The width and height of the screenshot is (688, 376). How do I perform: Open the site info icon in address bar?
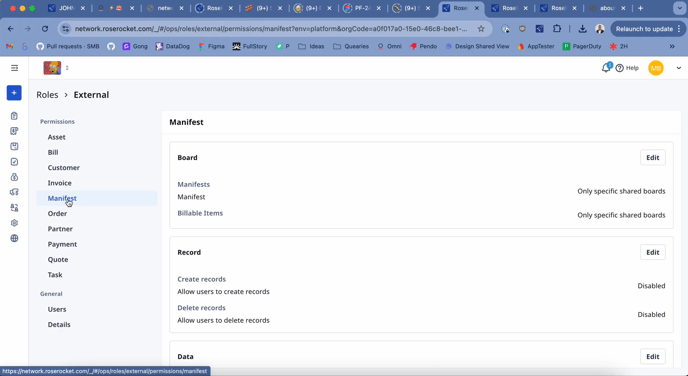pyautogui.click(x=66, y=29)
